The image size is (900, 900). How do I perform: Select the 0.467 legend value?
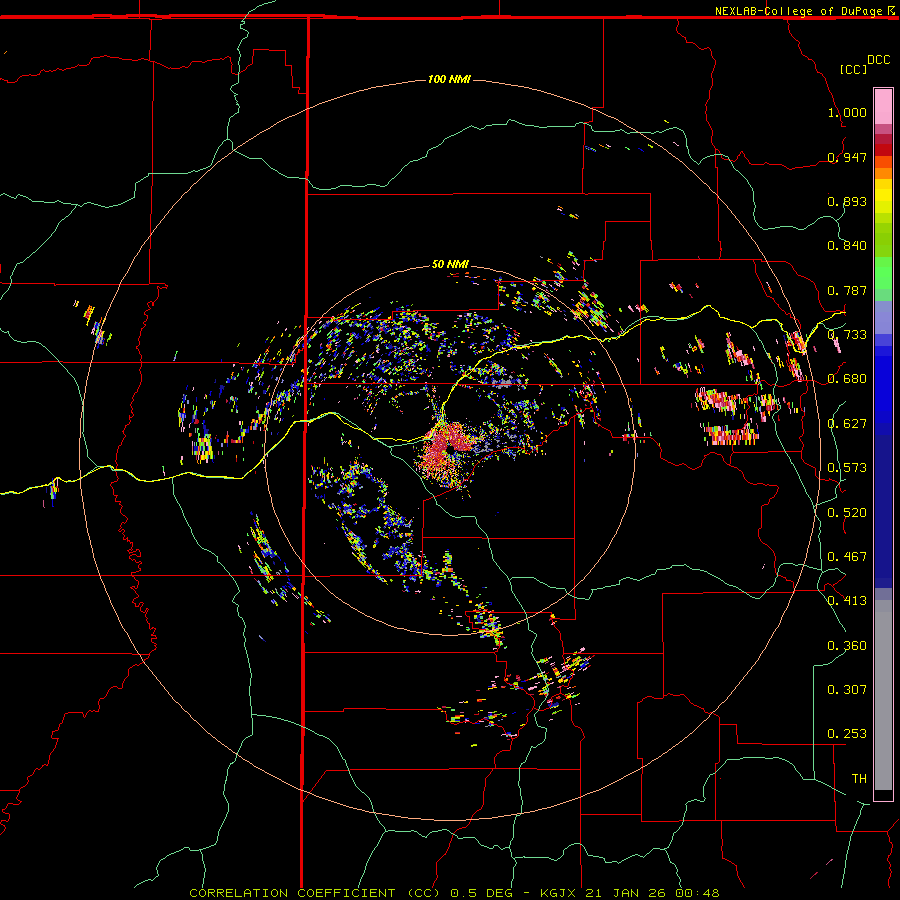point(847,557)
